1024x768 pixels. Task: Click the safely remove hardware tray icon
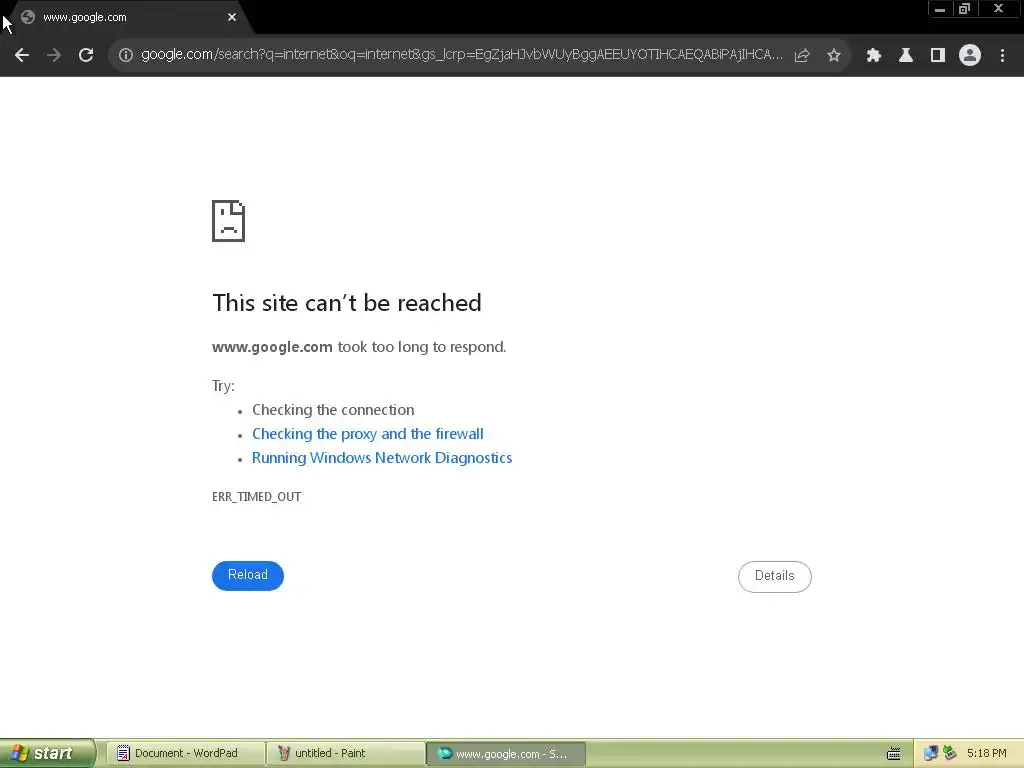pyautogui.click(x=950, y=754)
